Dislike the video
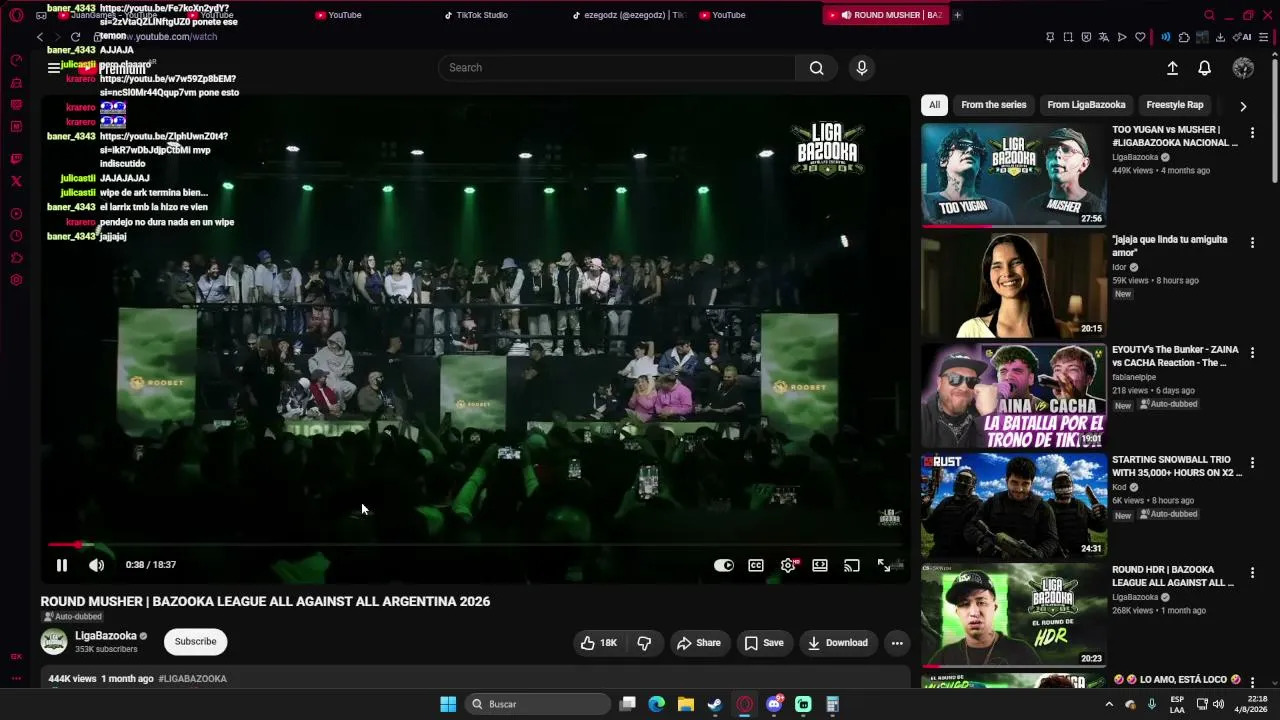 (644, 643)
